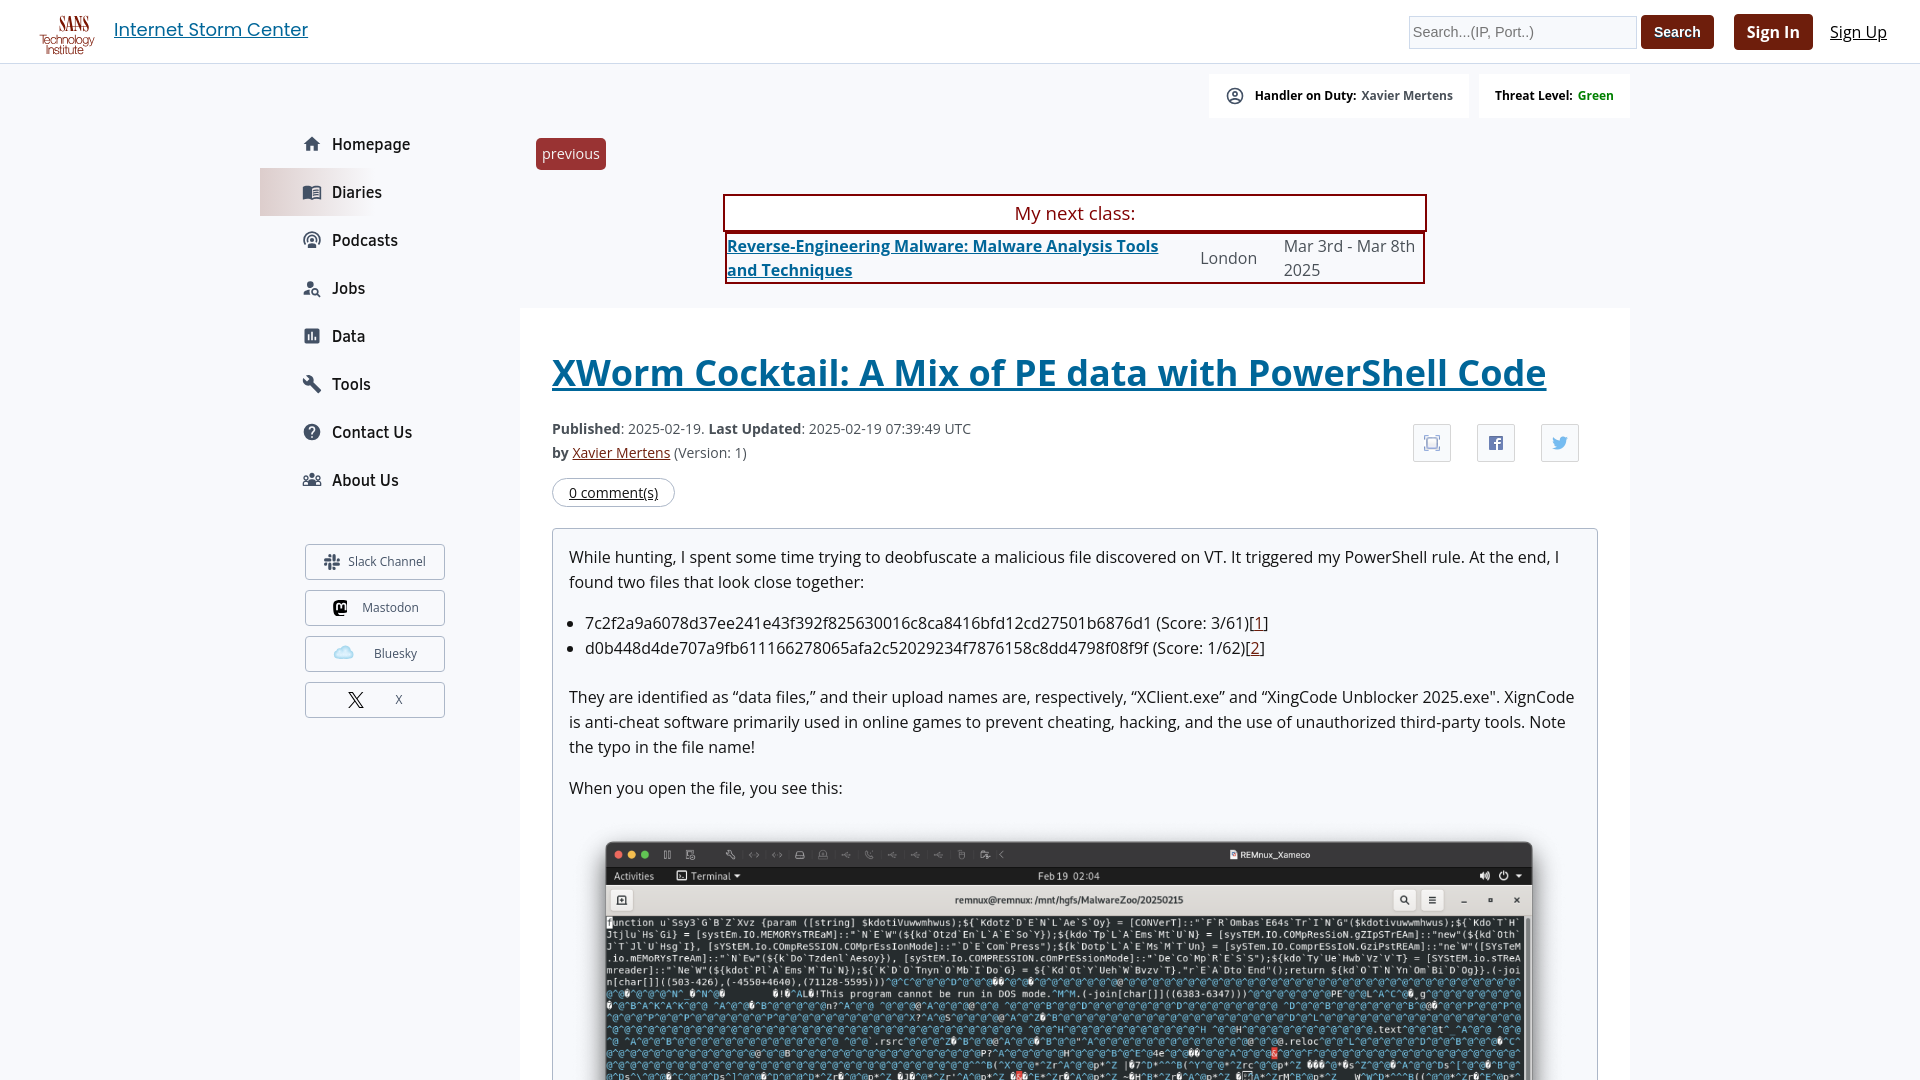Click the Facebook share icon
This screenshot has height=1080, width=1920.
[x=1495, y=442]
